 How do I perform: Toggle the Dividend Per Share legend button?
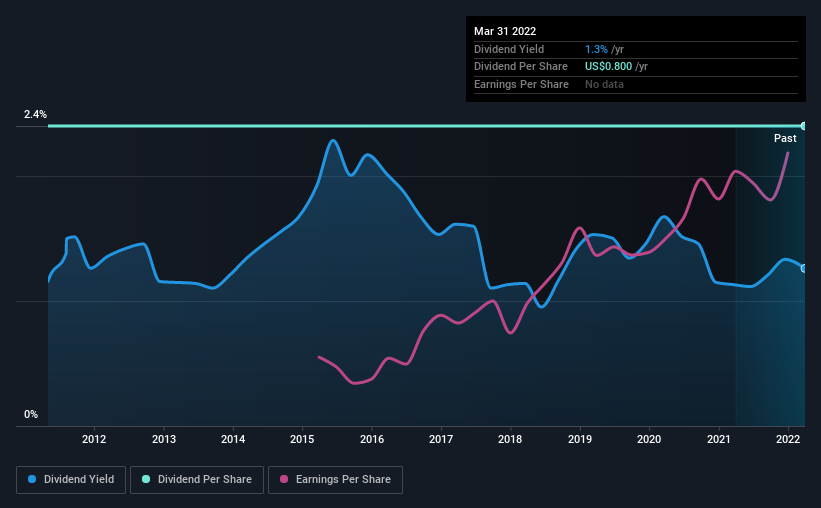197,480
